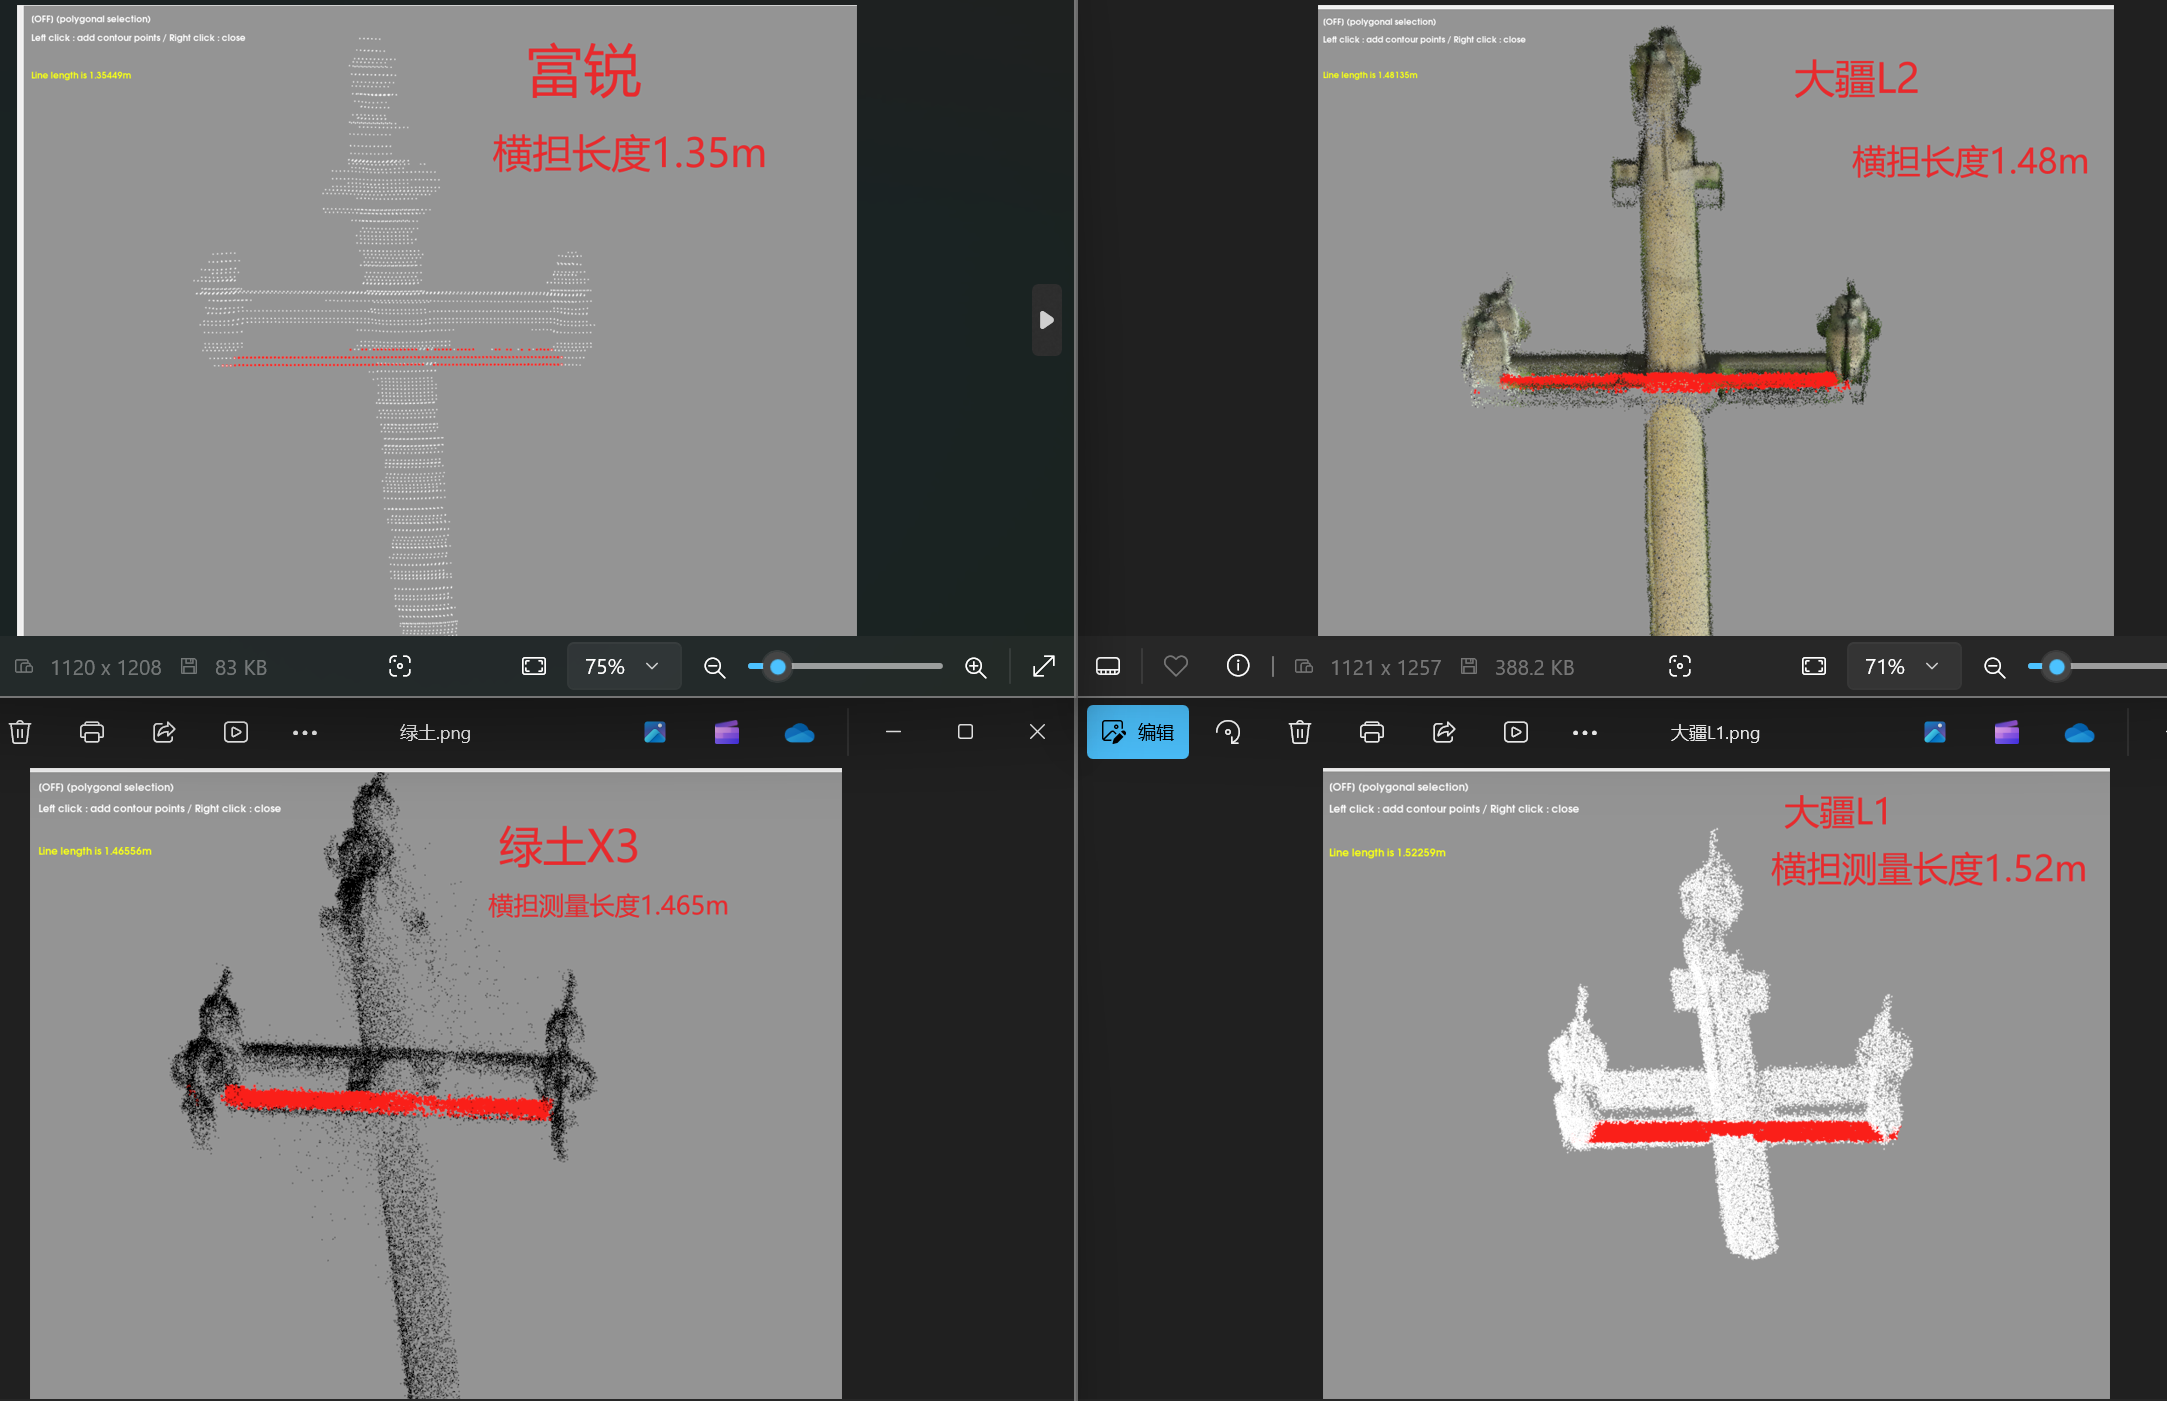Screen dimensions: 2167x1401
Task: Expand the 71% zoom dropdown
Action: [x=1902, y=666]
